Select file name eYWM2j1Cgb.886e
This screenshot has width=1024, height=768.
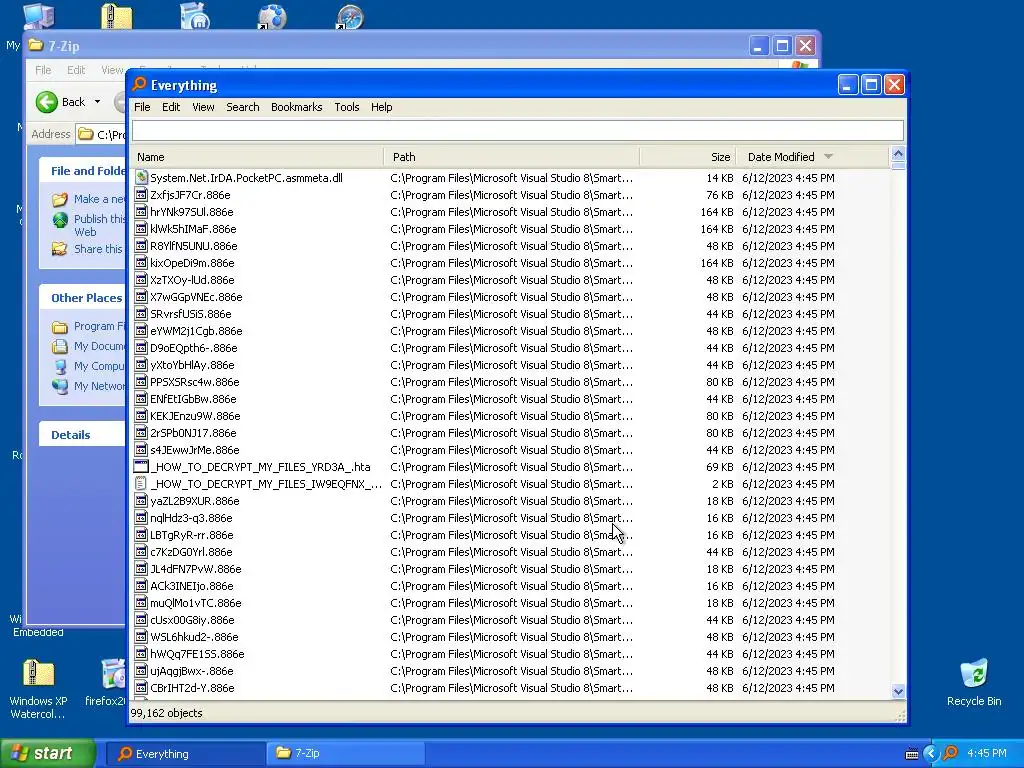coord(196,331)
